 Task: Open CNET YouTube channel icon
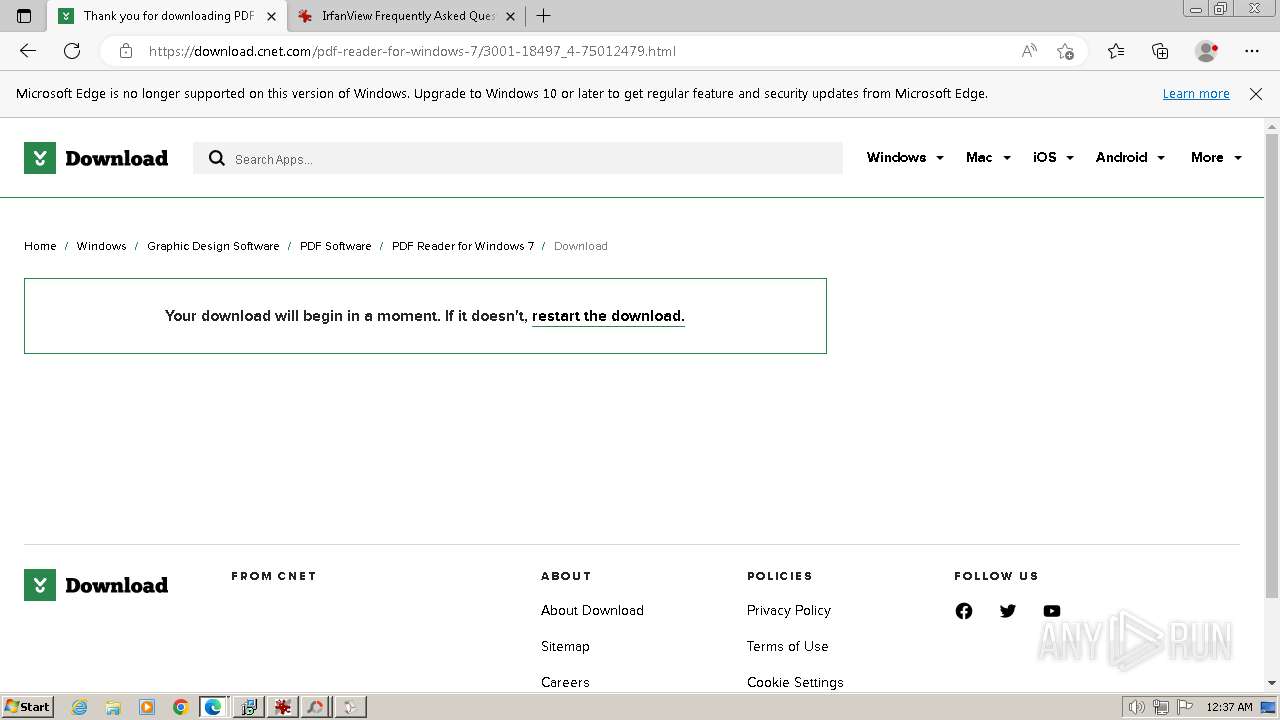[x=1052, y=611]
